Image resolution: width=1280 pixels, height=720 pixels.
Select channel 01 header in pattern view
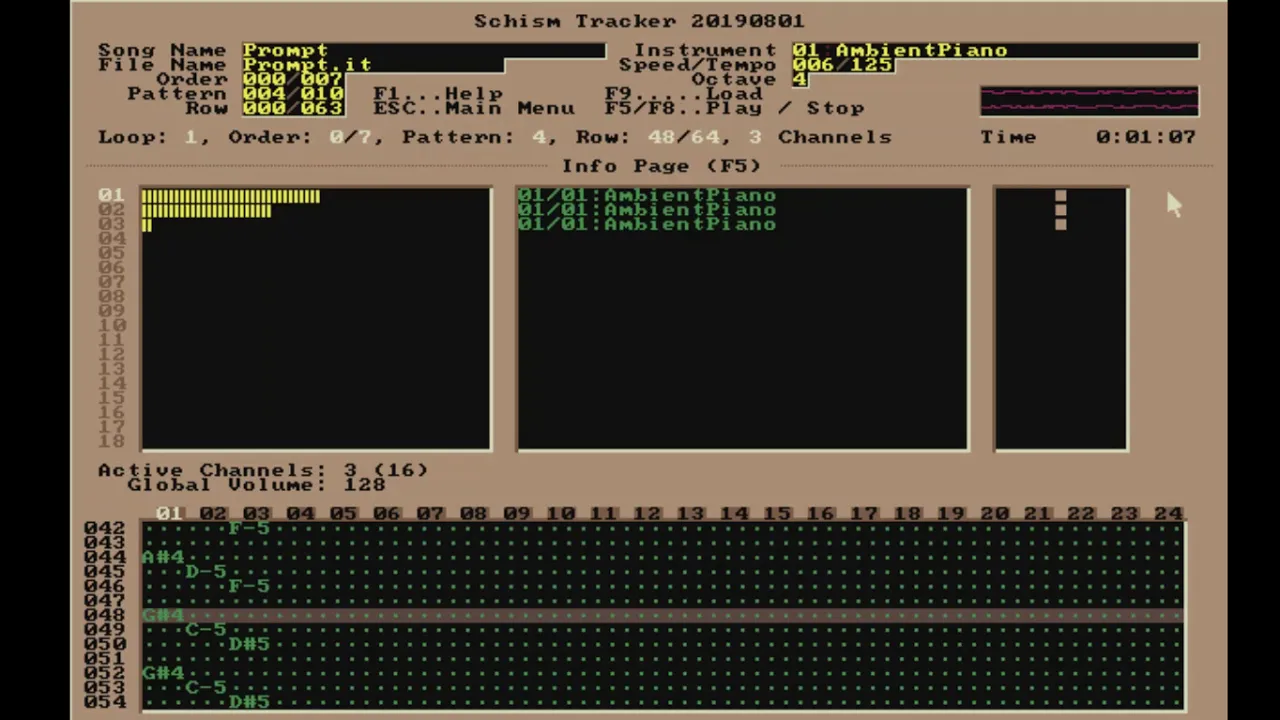(169, 513)
